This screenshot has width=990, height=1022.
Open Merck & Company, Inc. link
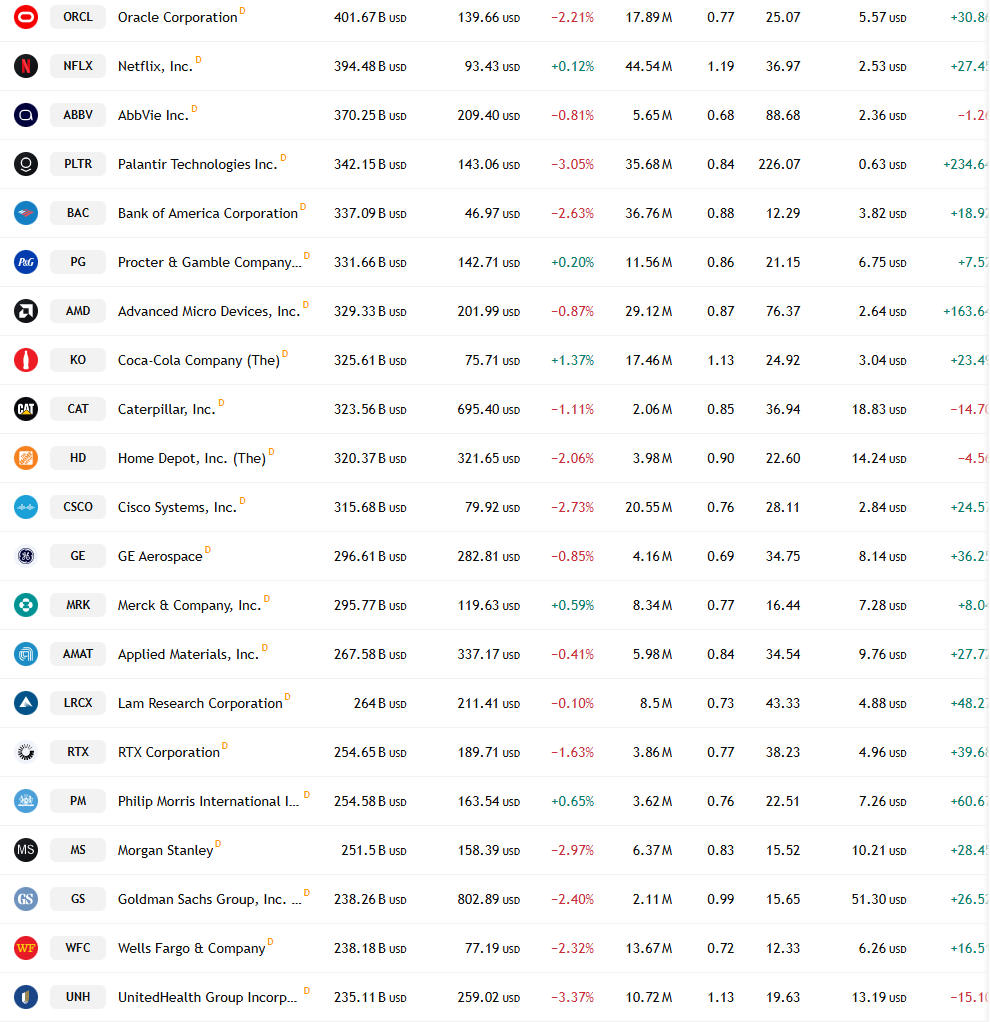click(x=190, y=606)
